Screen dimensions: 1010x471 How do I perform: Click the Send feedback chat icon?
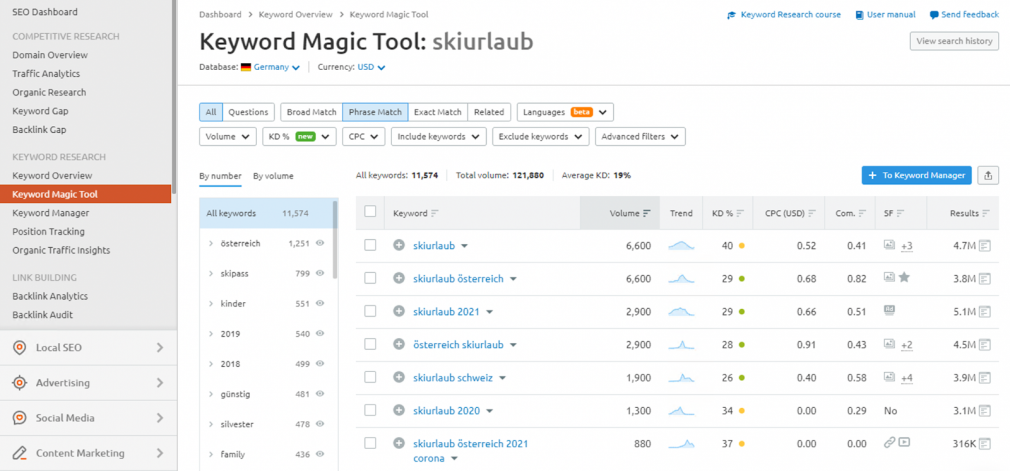tap(934, 15)
